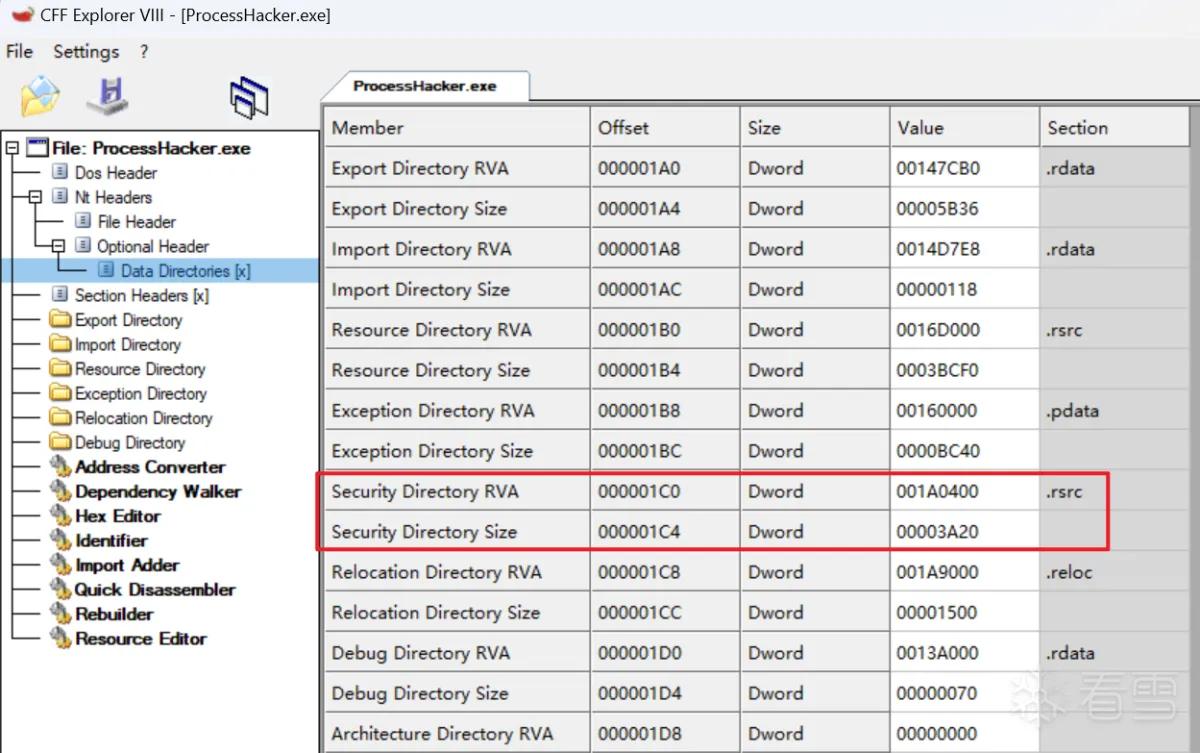Click the Open file toolbar icon
The width and height of the screenshot is (1200, 753).
[40, 97]
